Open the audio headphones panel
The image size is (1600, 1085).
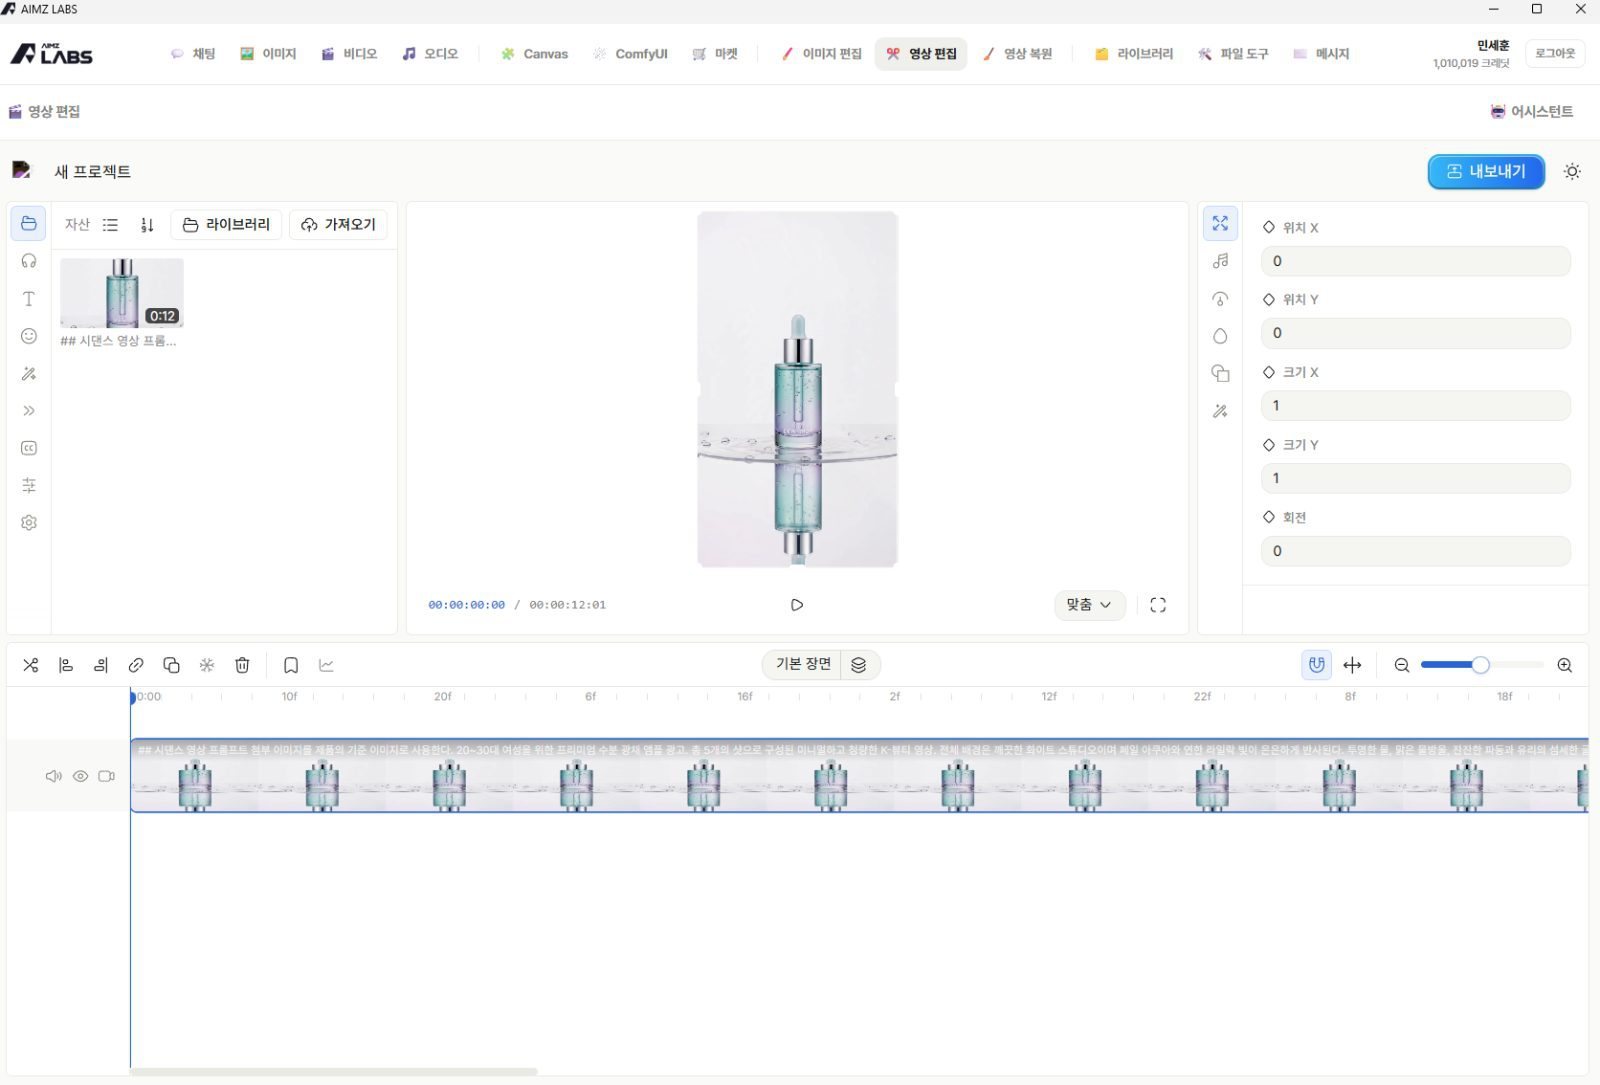point(29,261)
